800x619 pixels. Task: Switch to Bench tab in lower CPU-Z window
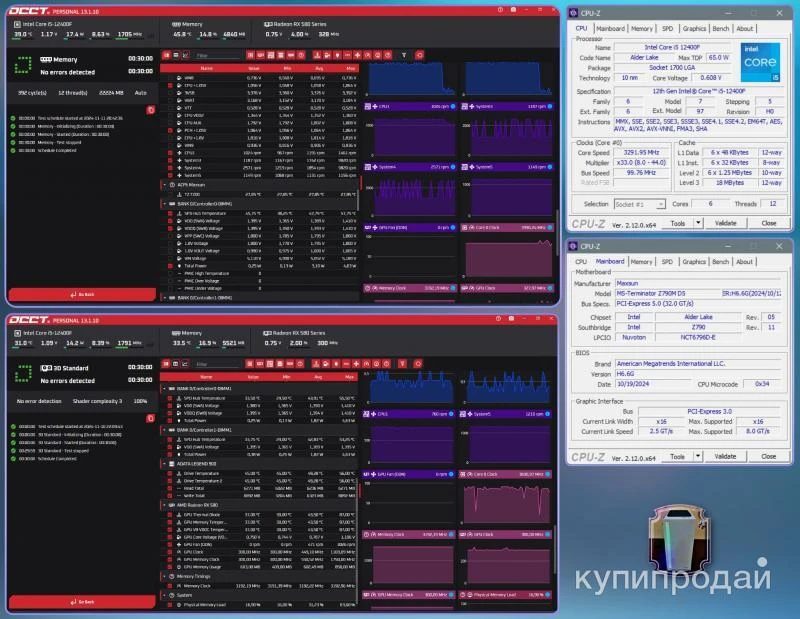click(x=722, y=262)
